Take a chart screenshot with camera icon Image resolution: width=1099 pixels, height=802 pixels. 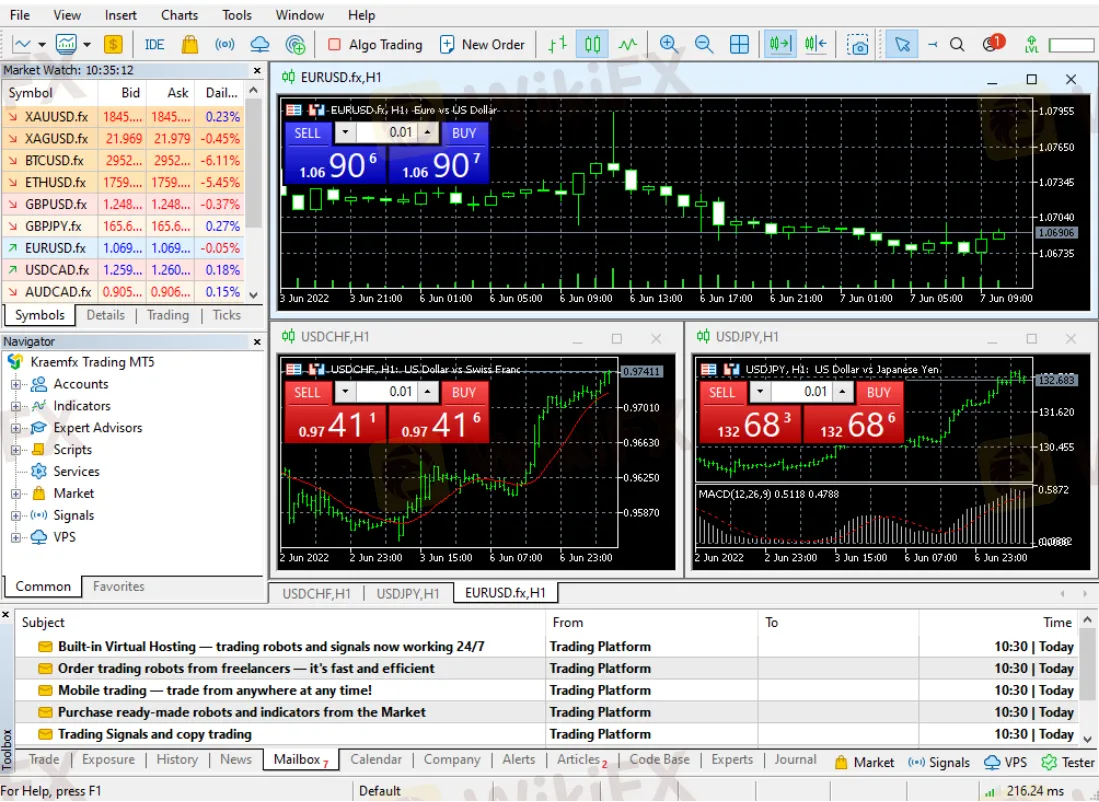[x=857, y=44]
